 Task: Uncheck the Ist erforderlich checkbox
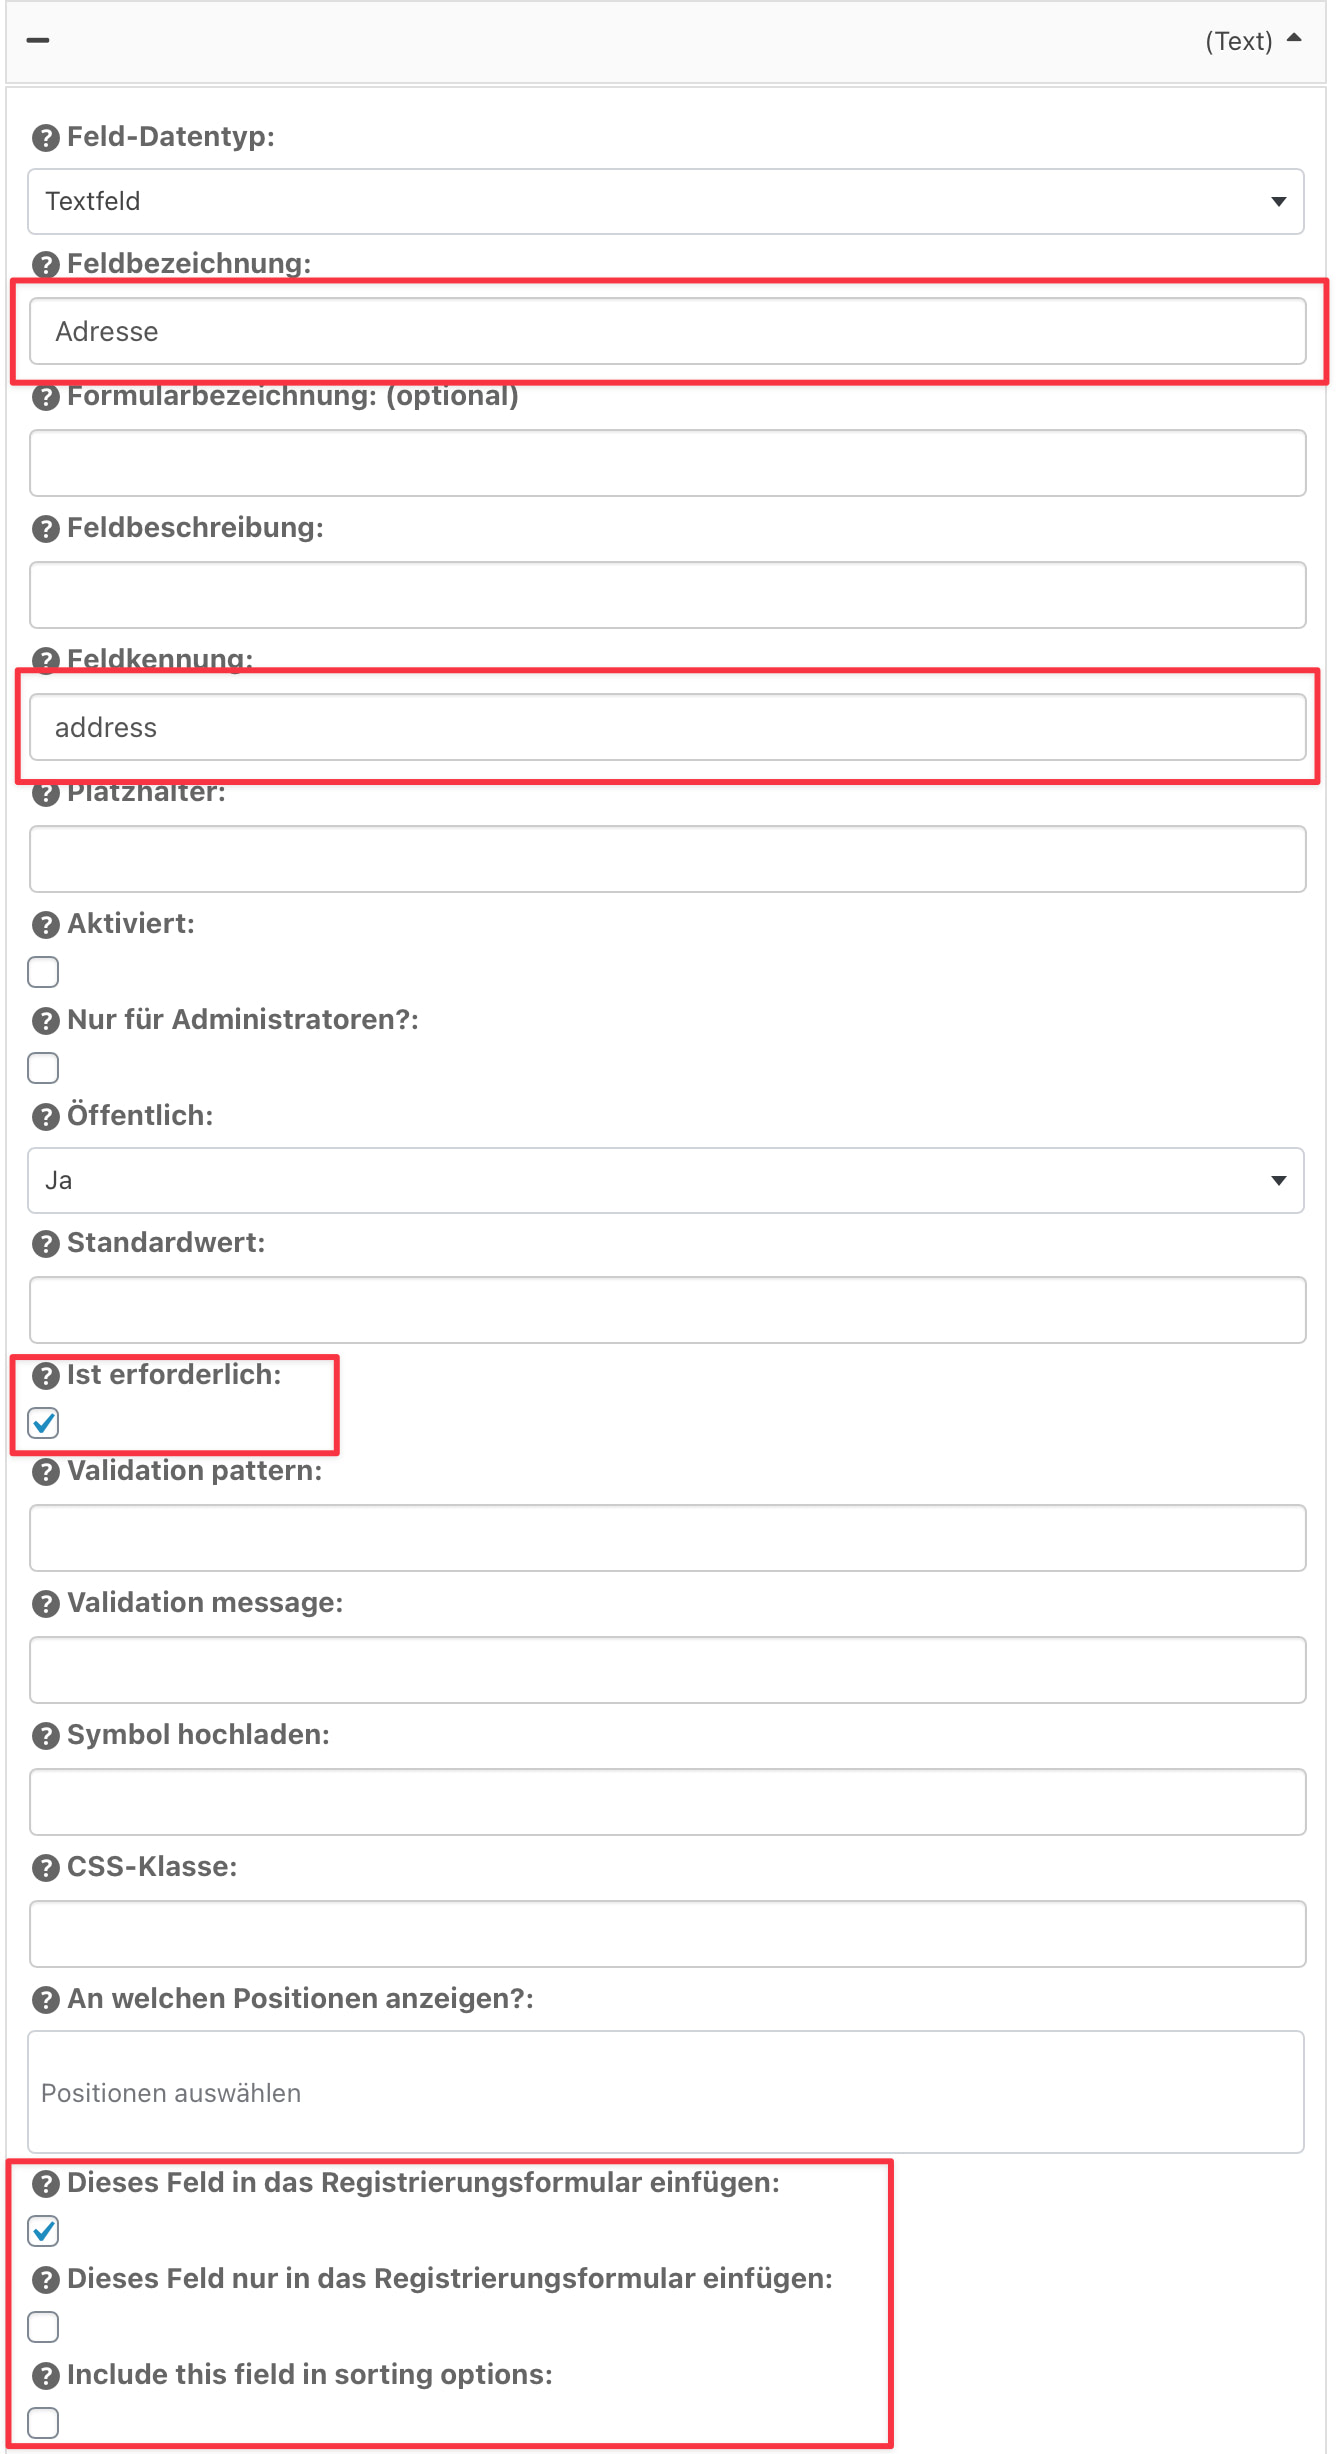(x=43, y=1423)
